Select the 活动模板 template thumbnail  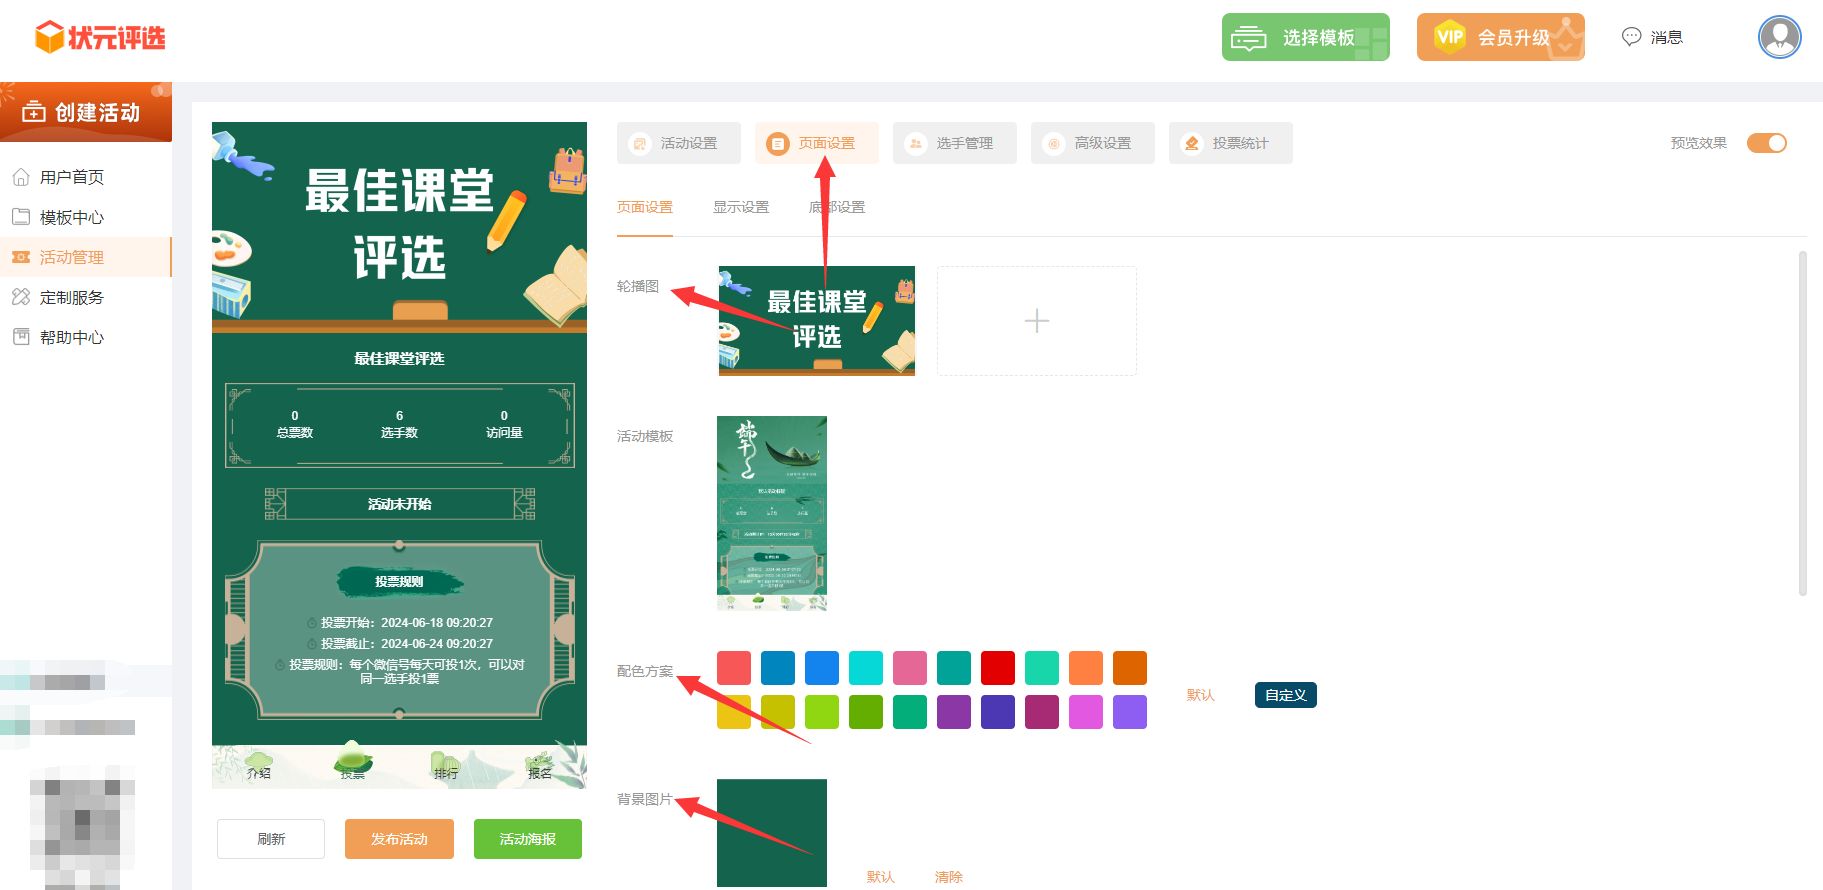pyautogui.click(x=772, y=513)
